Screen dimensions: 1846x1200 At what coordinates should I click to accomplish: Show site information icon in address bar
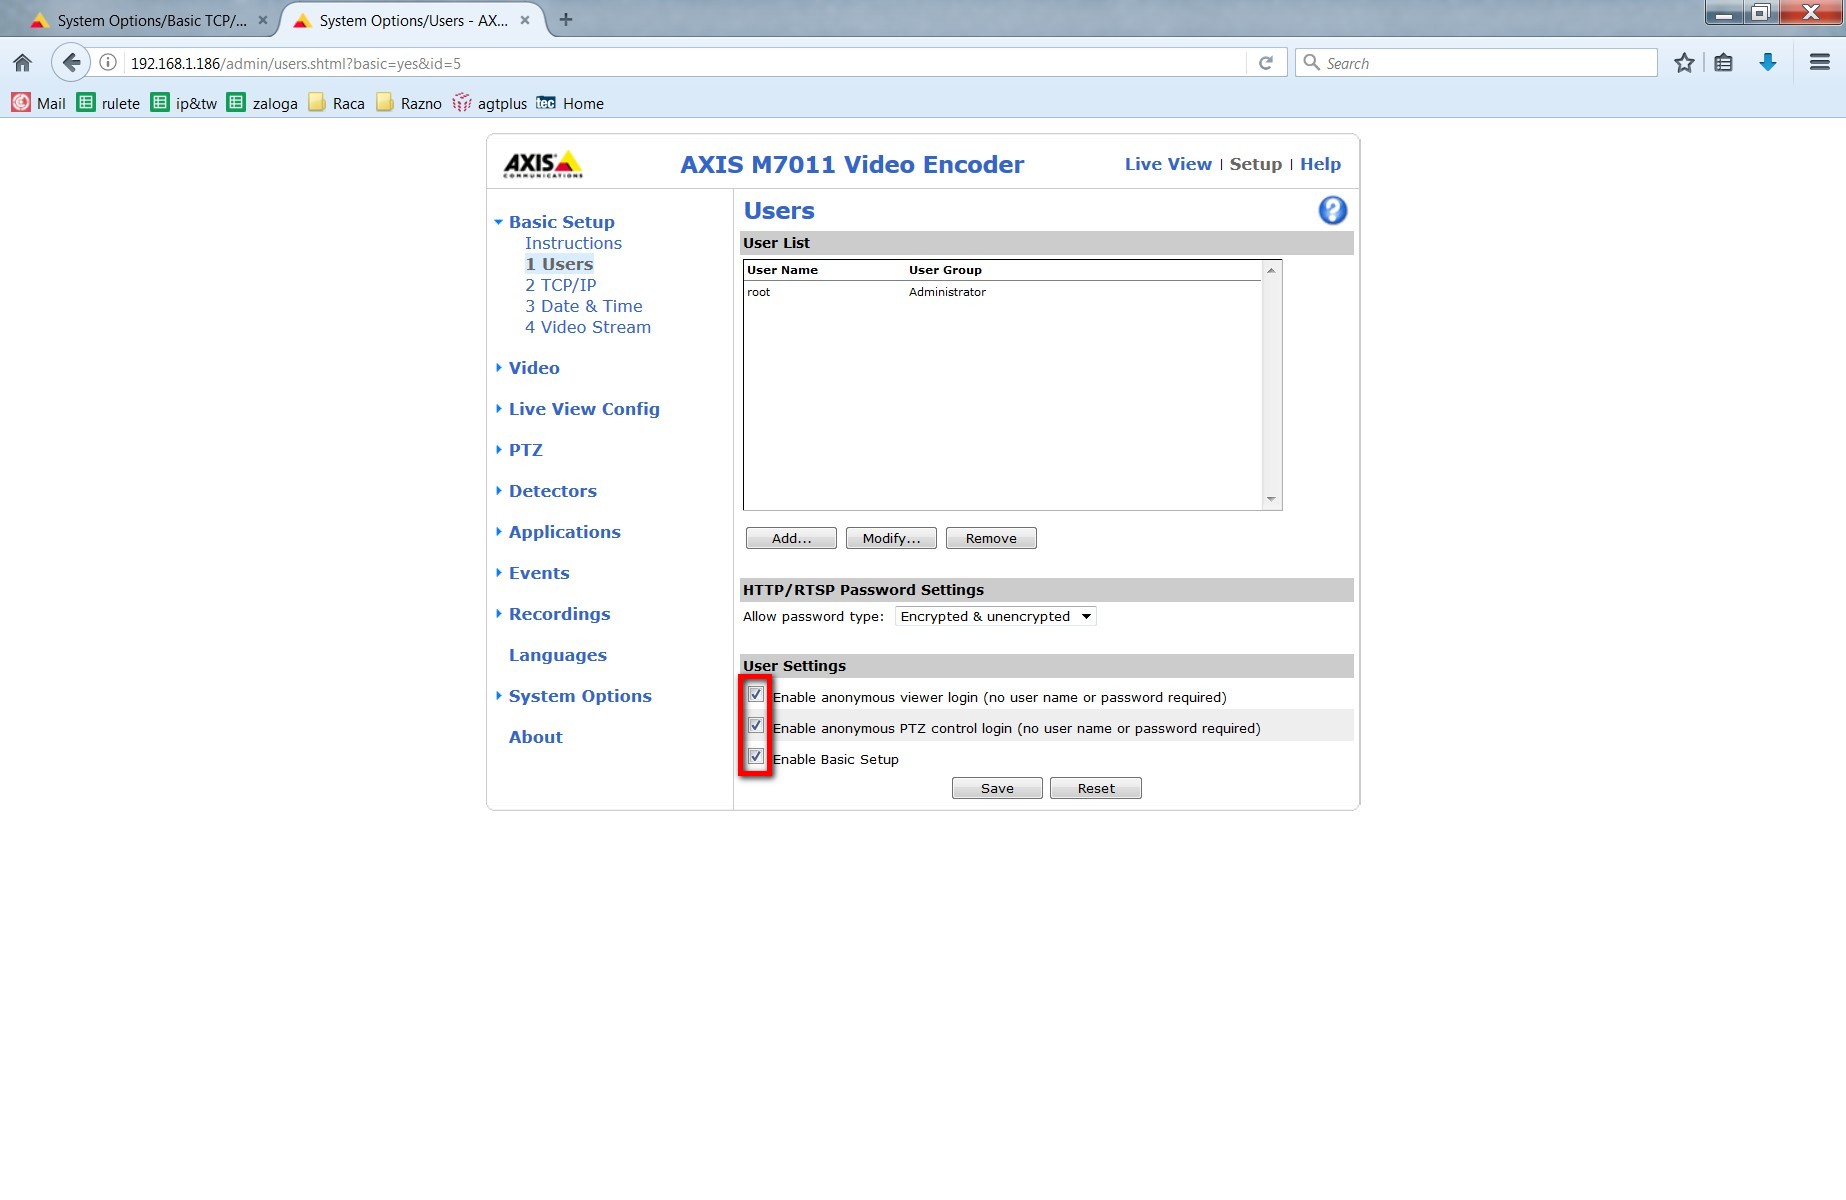coord(108,63)
